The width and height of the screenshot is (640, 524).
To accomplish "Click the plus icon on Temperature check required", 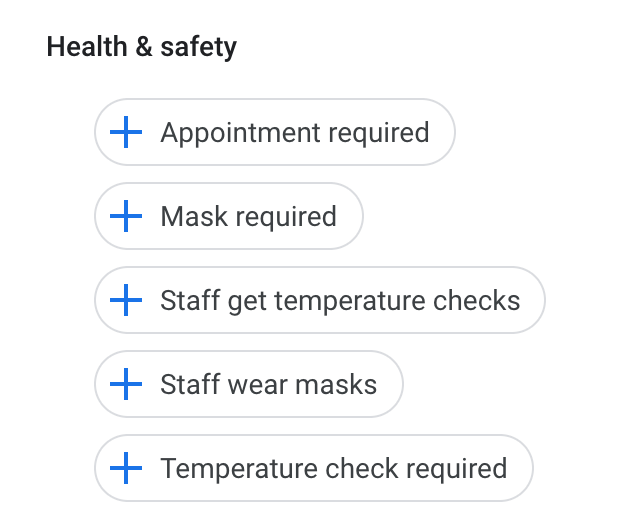I will click(x=126, y=468).
